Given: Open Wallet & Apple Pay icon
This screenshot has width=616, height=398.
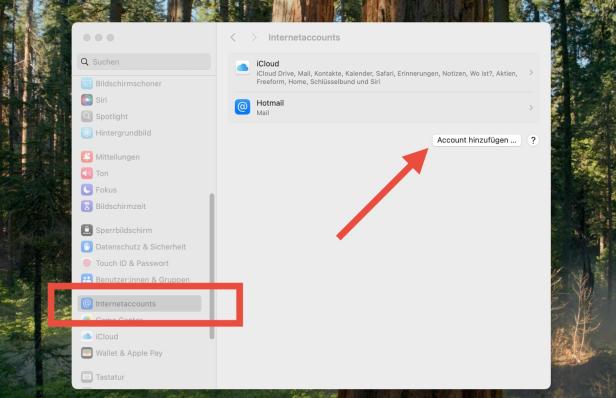Looking at the screenshot, I should [x=87, y=353].
